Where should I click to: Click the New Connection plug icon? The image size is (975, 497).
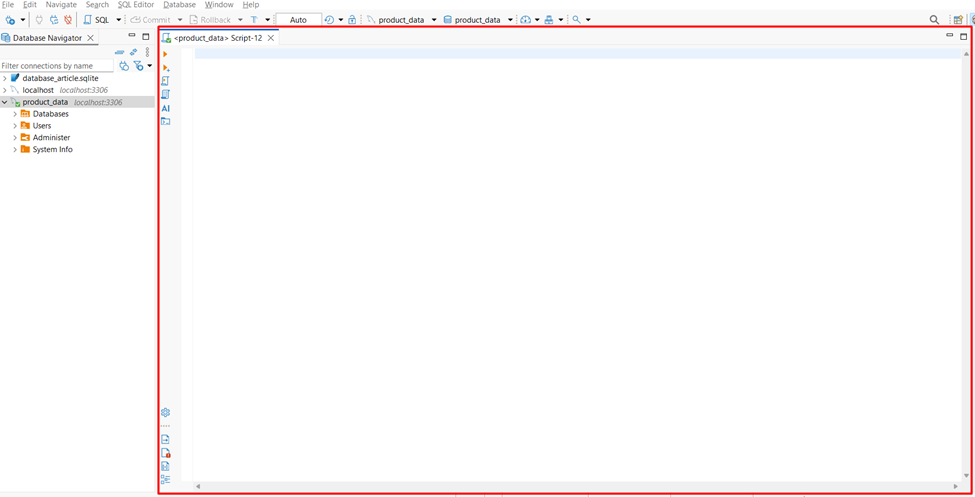[x=10, y=20]
